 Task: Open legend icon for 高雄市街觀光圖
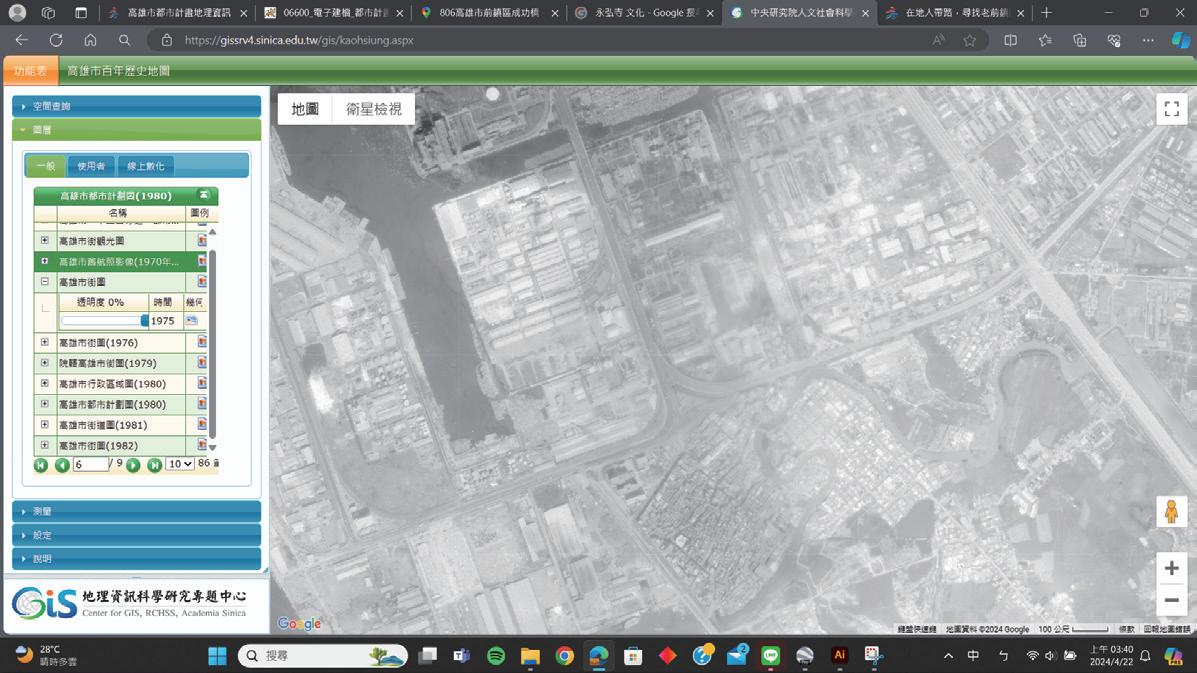202,240
